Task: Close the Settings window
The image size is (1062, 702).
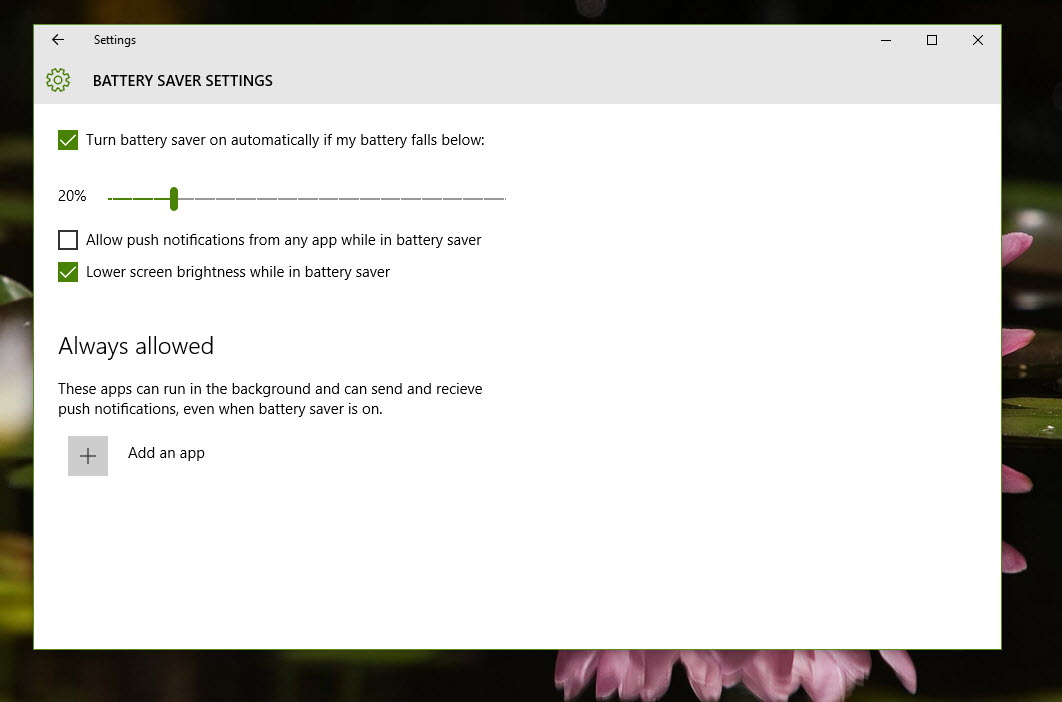Action: coord(977,40)
